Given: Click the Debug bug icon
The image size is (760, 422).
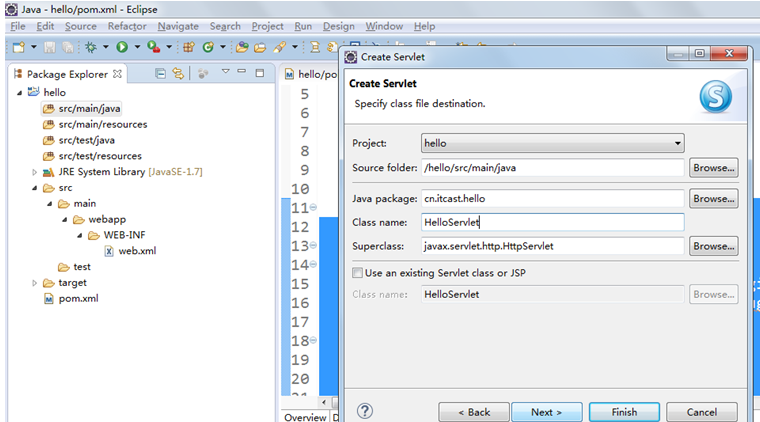Looking at the screenshot, I should (91, 47).
